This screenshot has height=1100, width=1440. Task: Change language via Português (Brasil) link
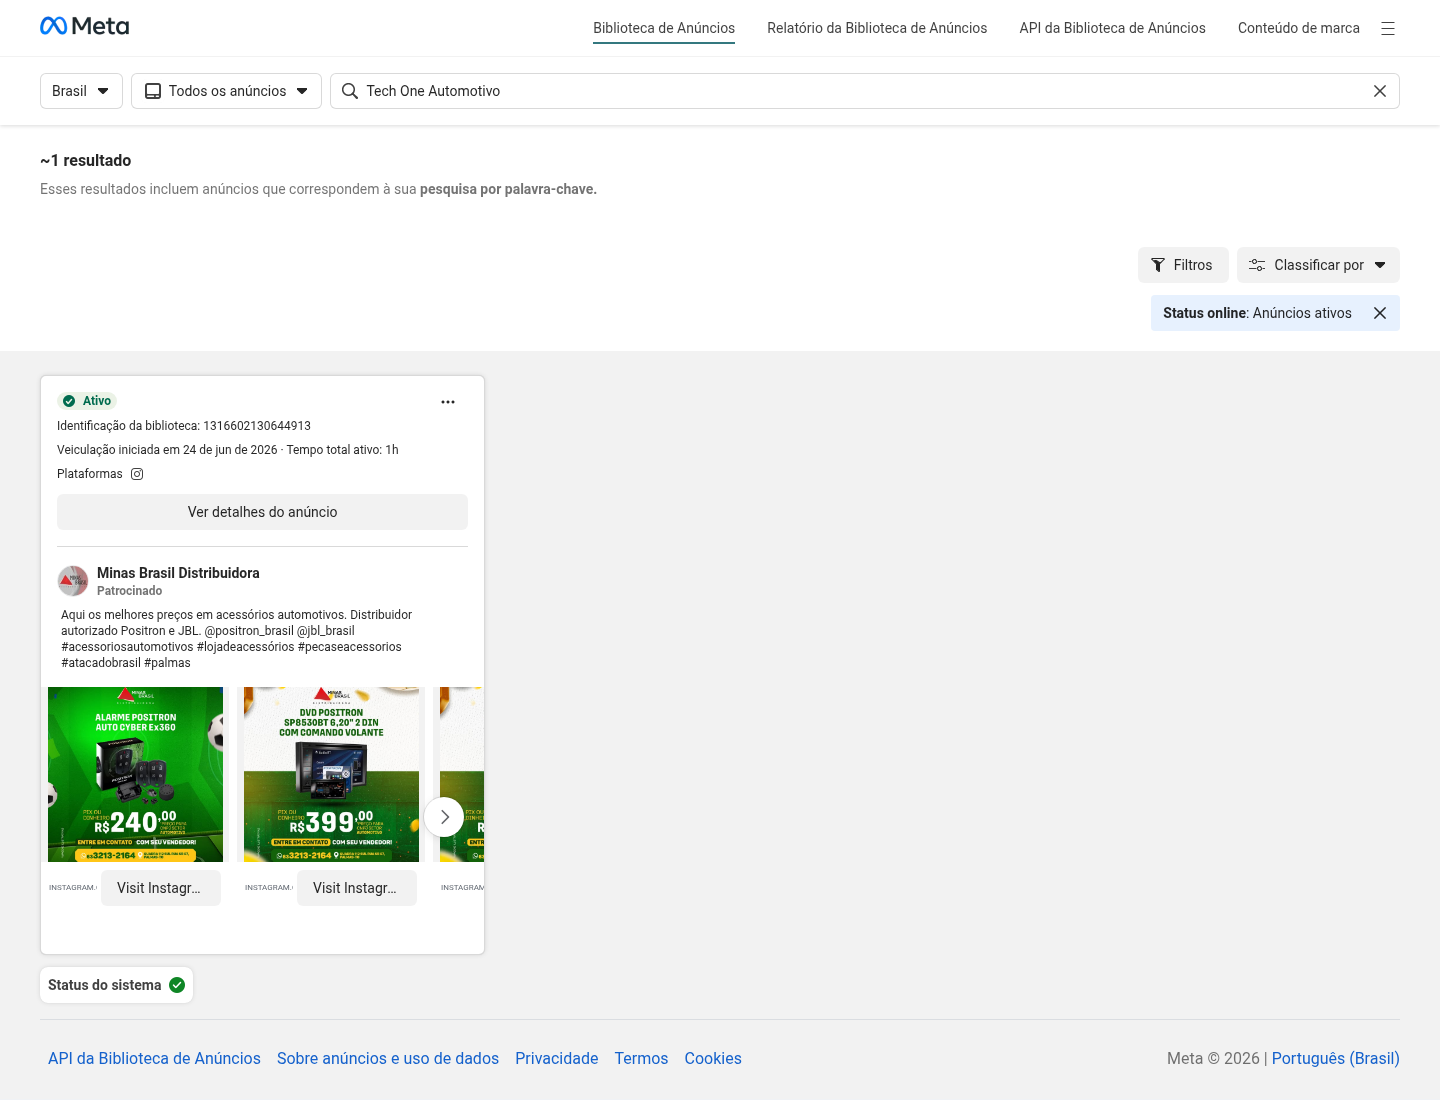point(1335,1058)
